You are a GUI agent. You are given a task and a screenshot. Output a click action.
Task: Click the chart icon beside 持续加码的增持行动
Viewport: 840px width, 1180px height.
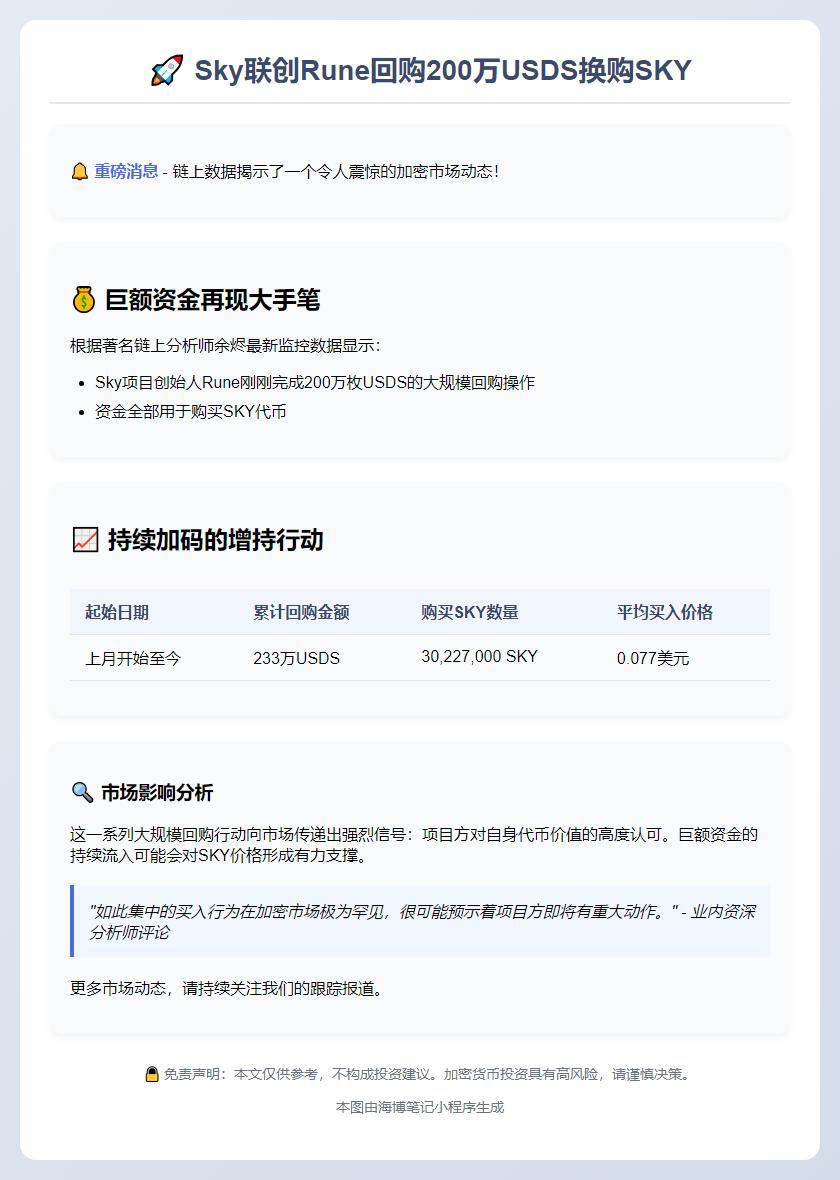pyautogui.click(x=85, y=540)
